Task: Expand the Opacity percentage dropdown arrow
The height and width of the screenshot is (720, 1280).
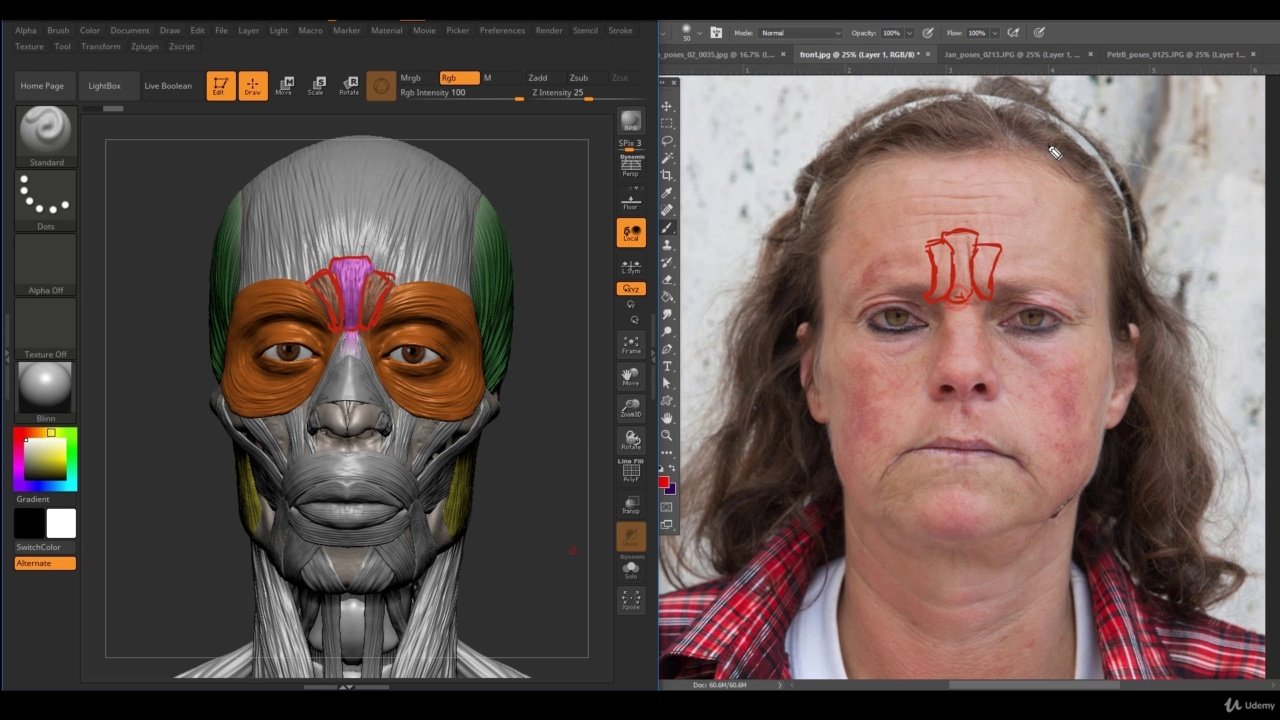Action: (909, 33)
